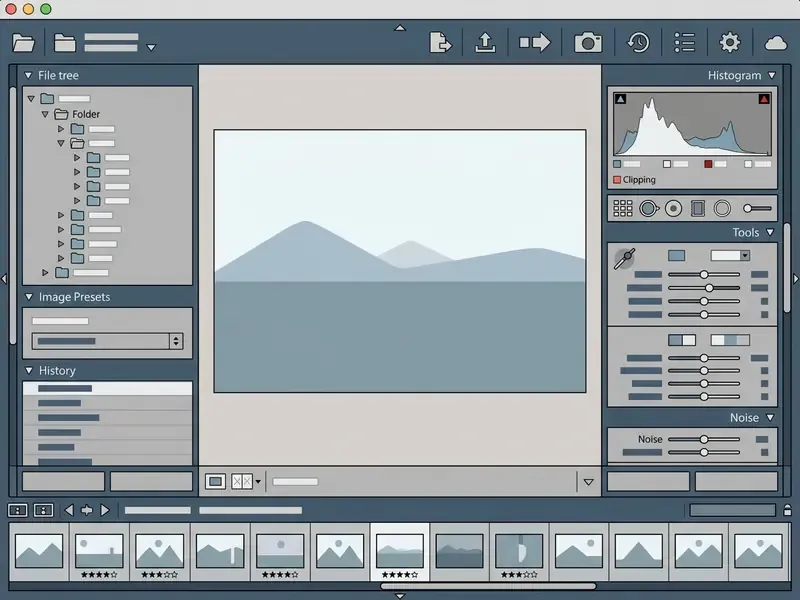
Task: Collapse the File tree panel
Action: point(28,76)
